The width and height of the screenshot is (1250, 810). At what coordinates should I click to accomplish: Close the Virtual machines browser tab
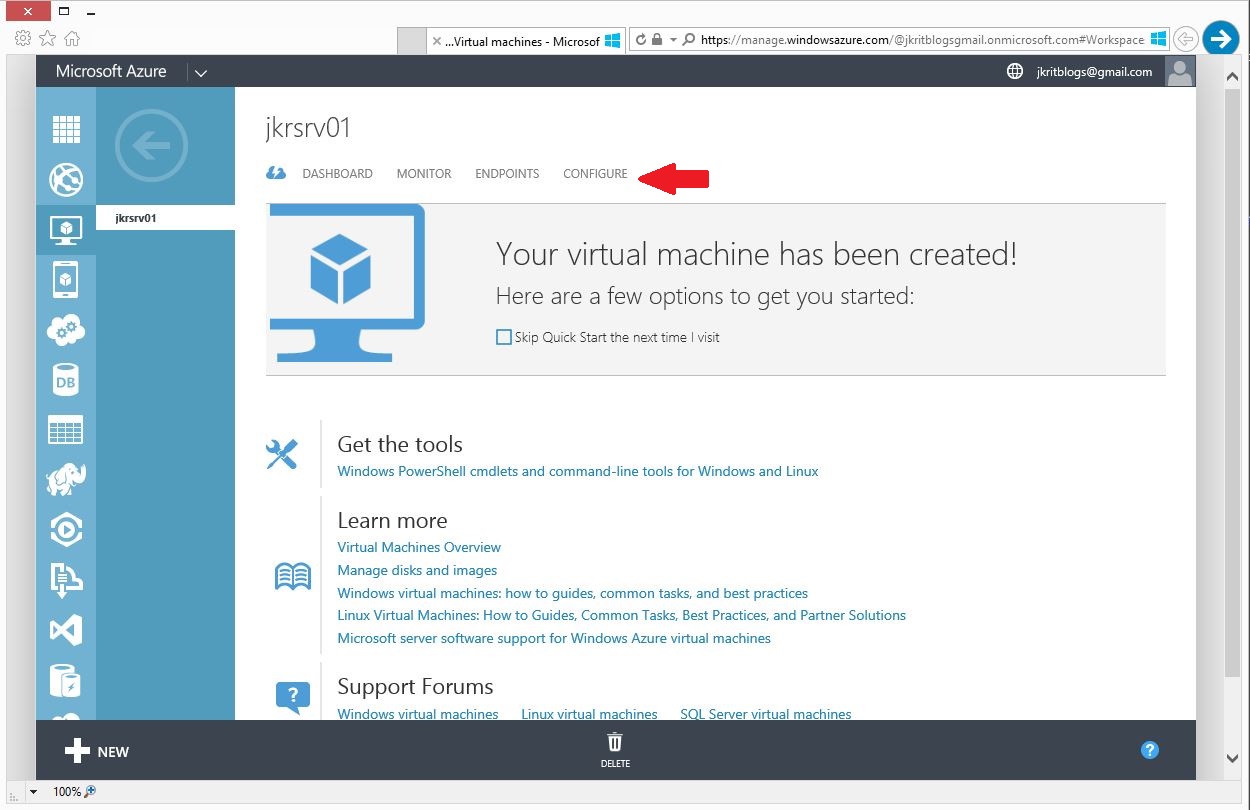437,41
